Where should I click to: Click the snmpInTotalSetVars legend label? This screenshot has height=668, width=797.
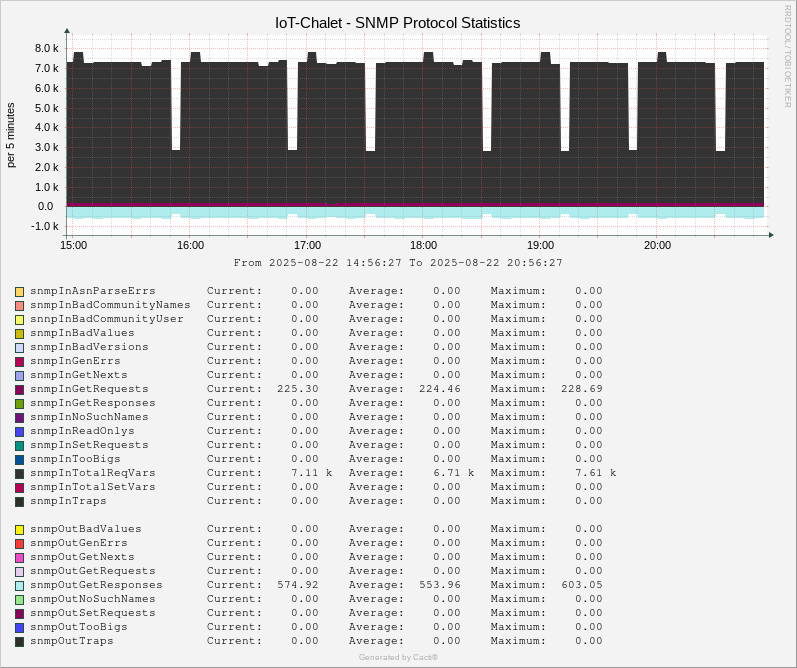93,487
